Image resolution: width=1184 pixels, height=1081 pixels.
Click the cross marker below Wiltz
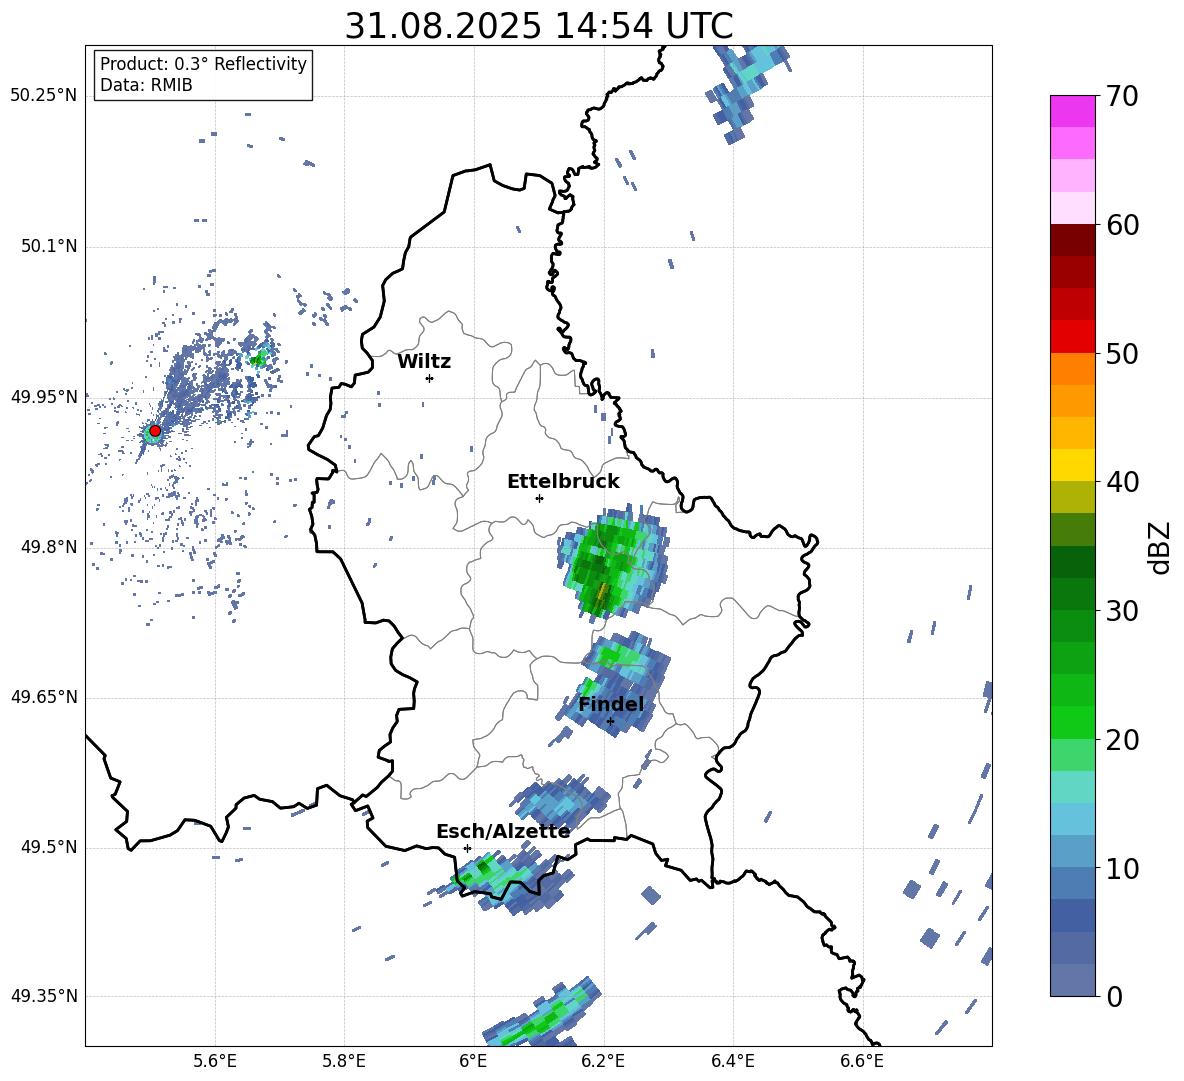(429, 378)
